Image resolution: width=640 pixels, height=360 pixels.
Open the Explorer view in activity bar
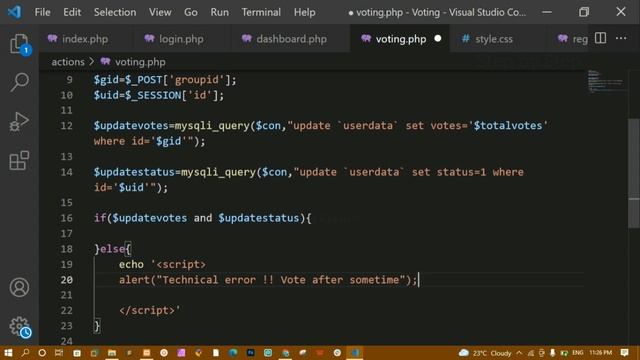click(19, 44)
